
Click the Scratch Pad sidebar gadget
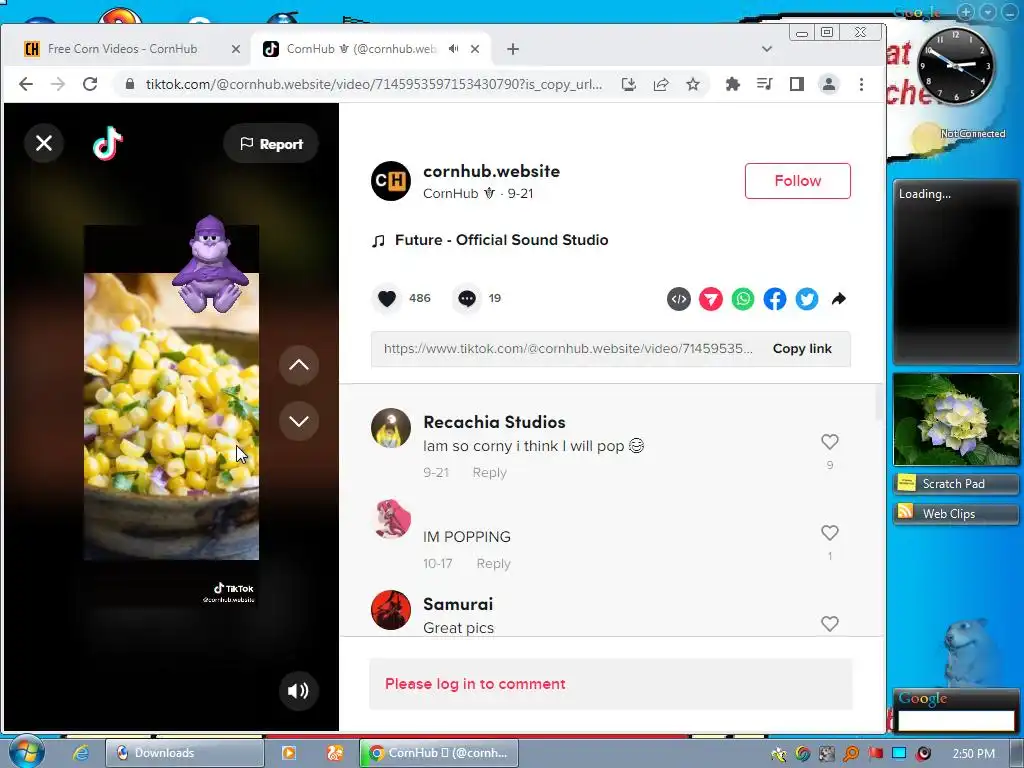pyautogui.click(x=955, y=483)
